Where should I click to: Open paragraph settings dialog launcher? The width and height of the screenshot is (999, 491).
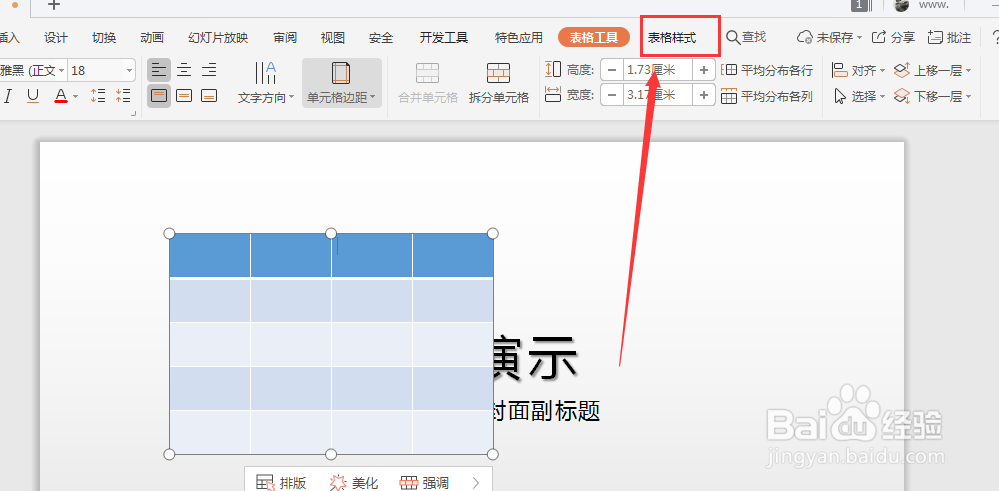(134, 113)
